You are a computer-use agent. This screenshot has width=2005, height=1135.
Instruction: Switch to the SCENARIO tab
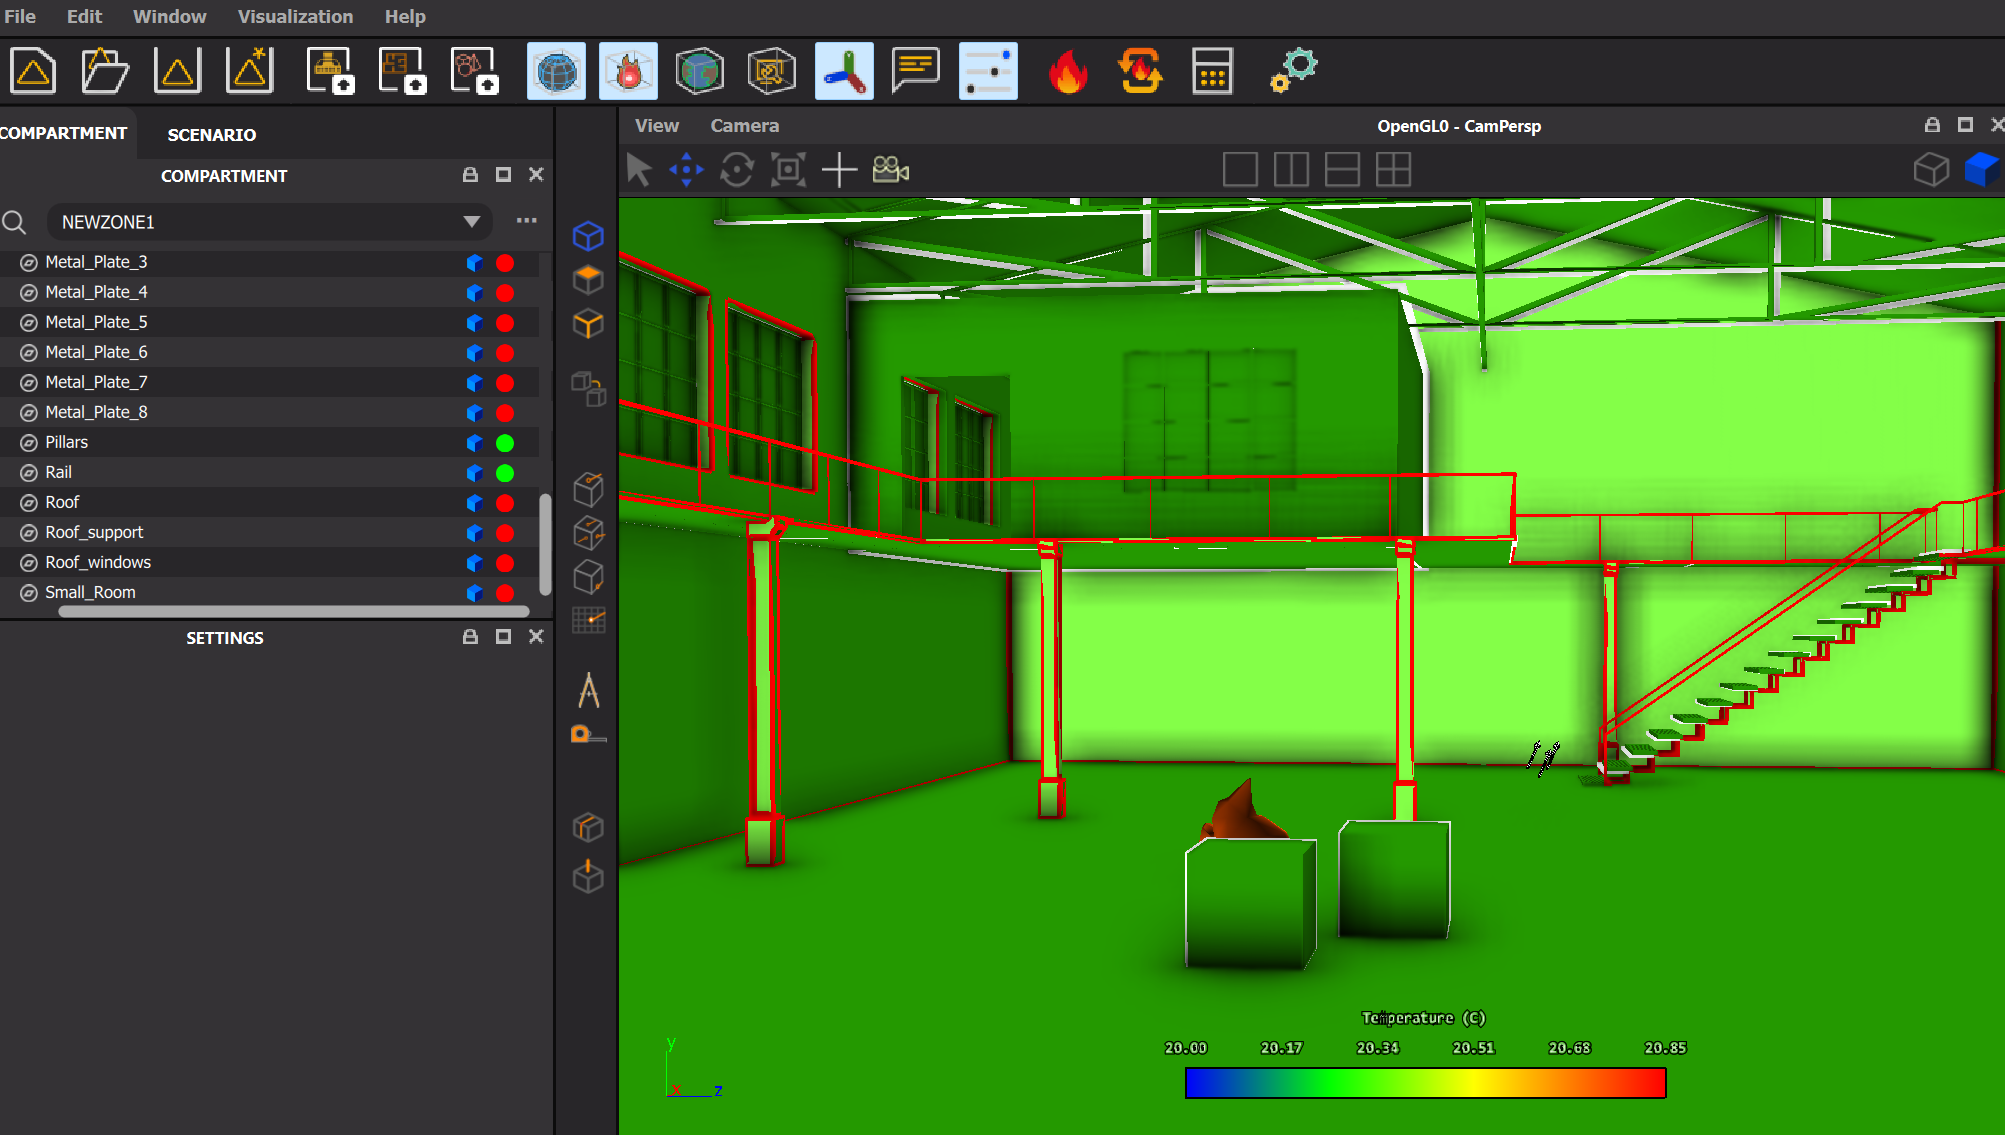pyautogui.click(x=211, y=135)
